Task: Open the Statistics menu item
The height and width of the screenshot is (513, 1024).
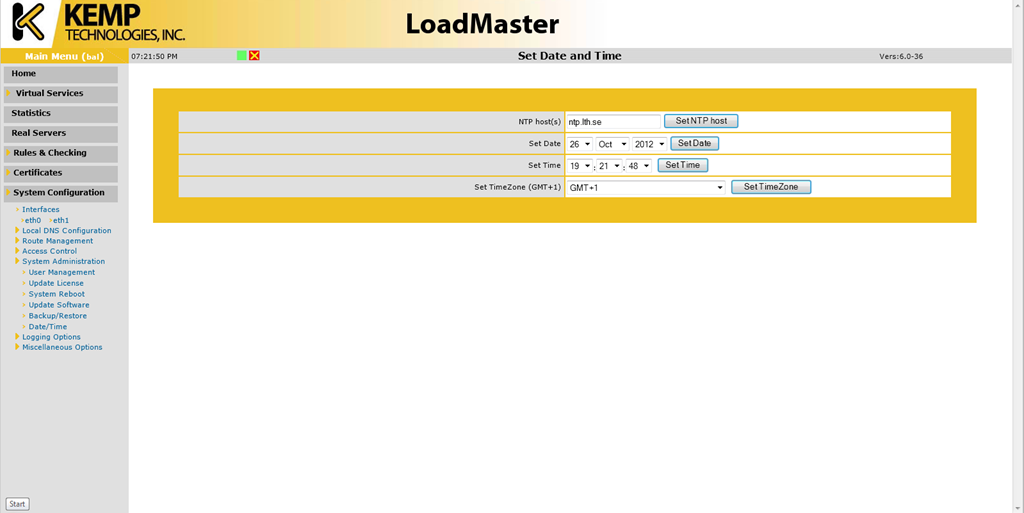Action: click(61, 114)
